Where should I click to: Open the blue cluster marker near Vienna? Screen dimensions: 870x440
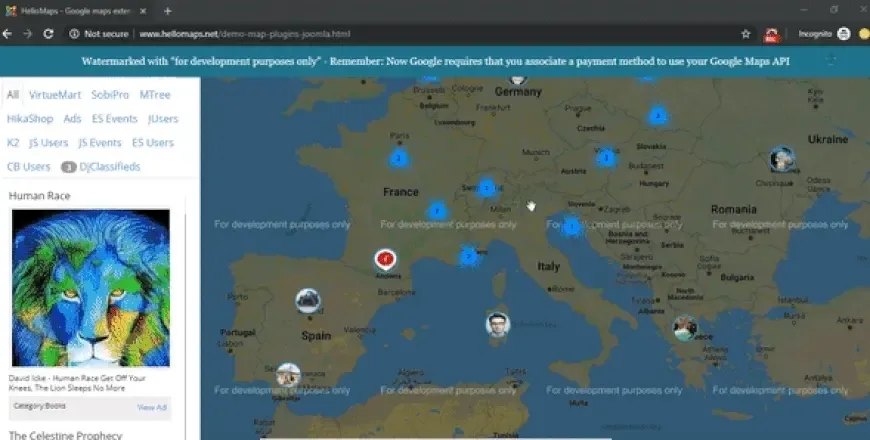coord(606,158)
